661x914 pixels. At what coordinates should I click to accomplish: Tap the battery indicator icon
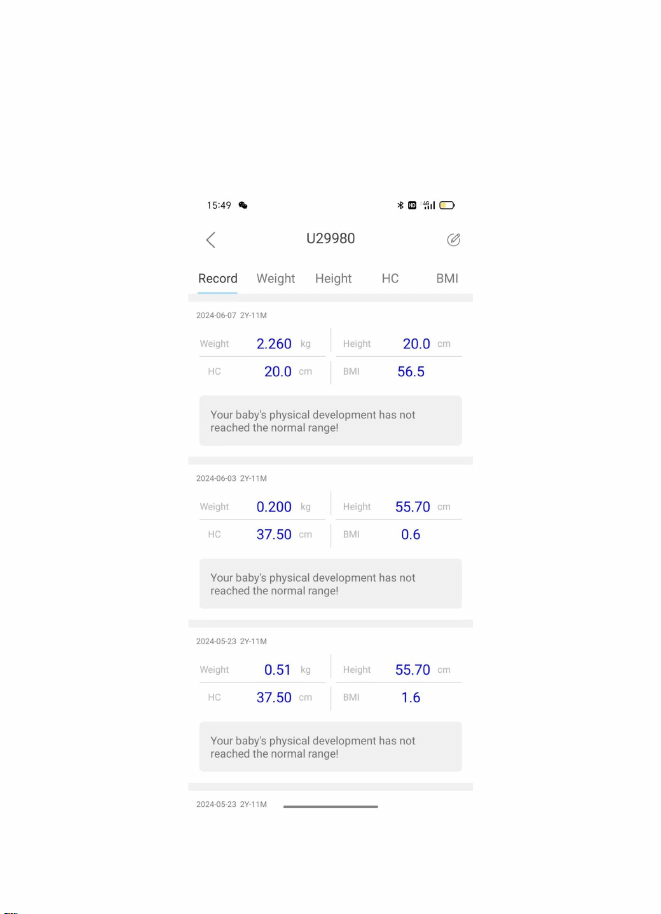click(x=447, y=205)
